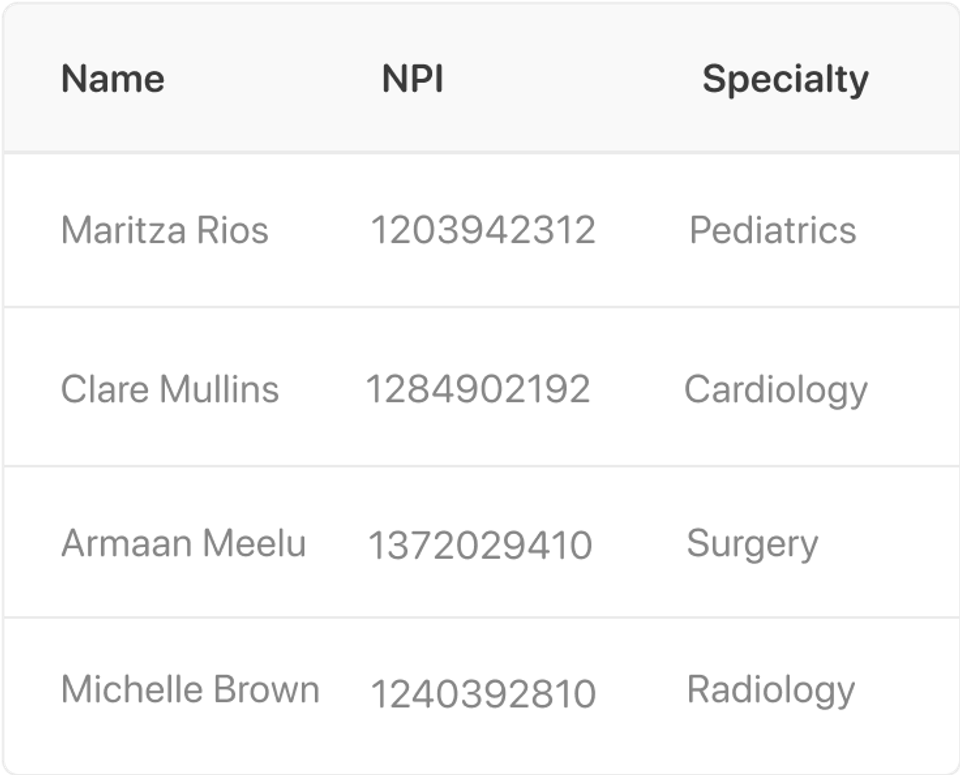
Task: Click the name Maritza Rios
Action: [x=165, y=231]
